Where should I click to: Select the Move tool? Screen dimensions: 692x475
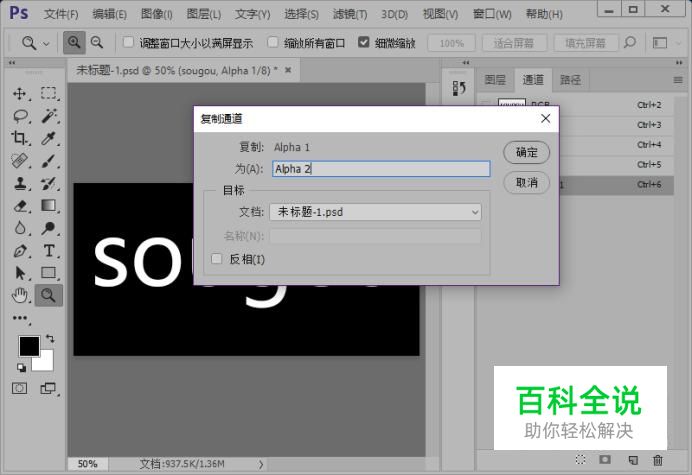point(19,94)
